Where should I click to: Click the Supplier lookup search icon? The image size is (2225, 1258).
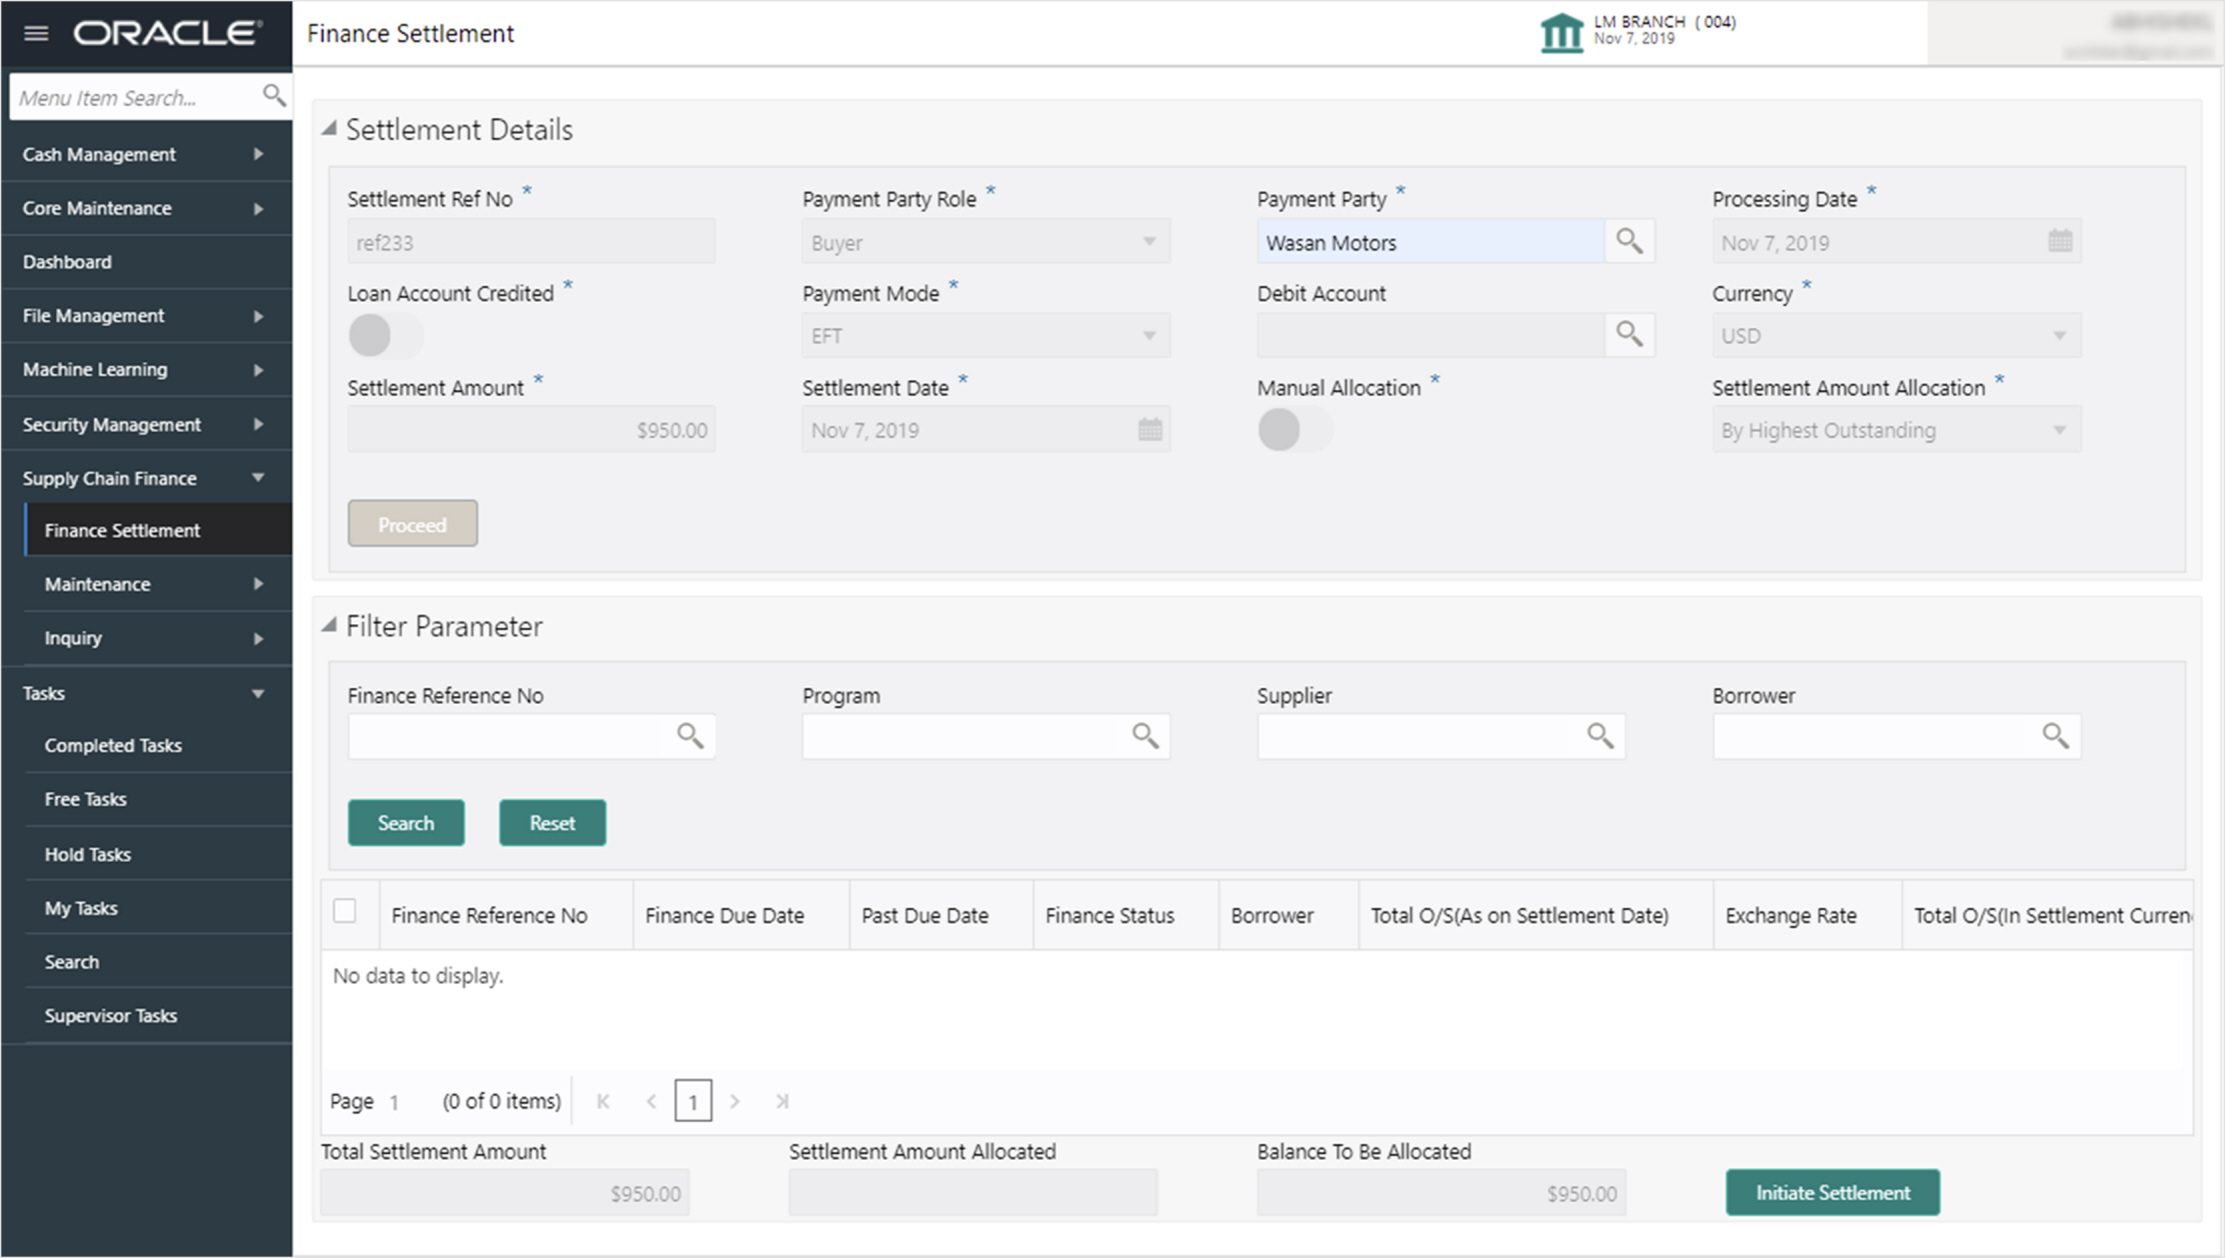point(1600,736)
